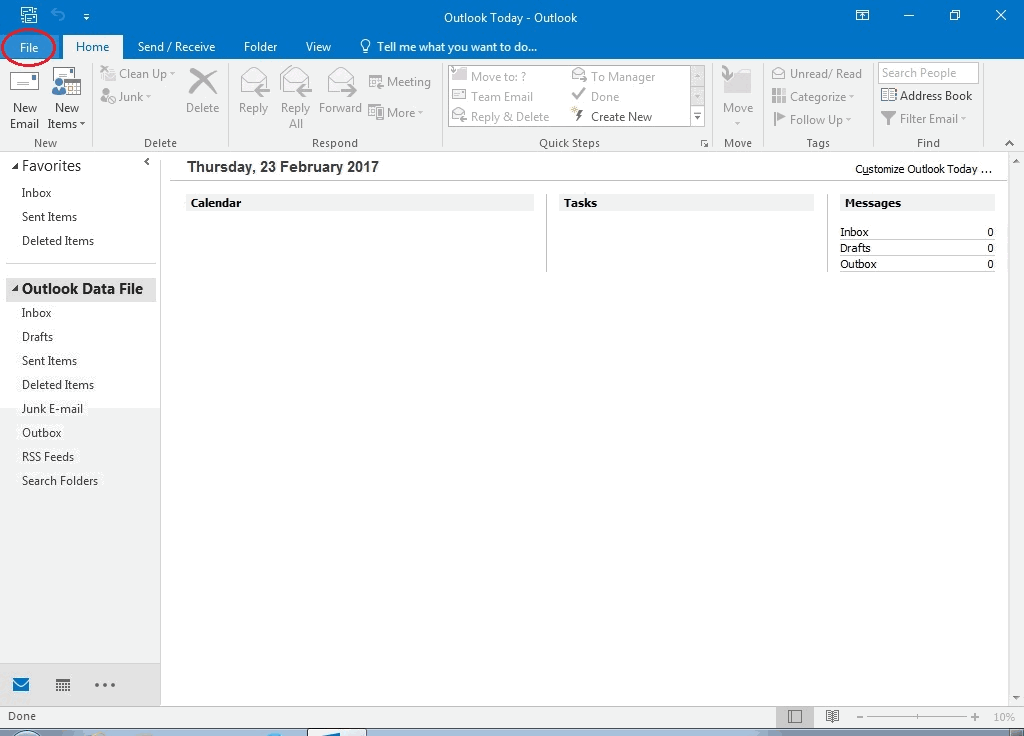1024x736 pixels.
Task: Open the Folder tab
Action: click(x=260, y=47)
